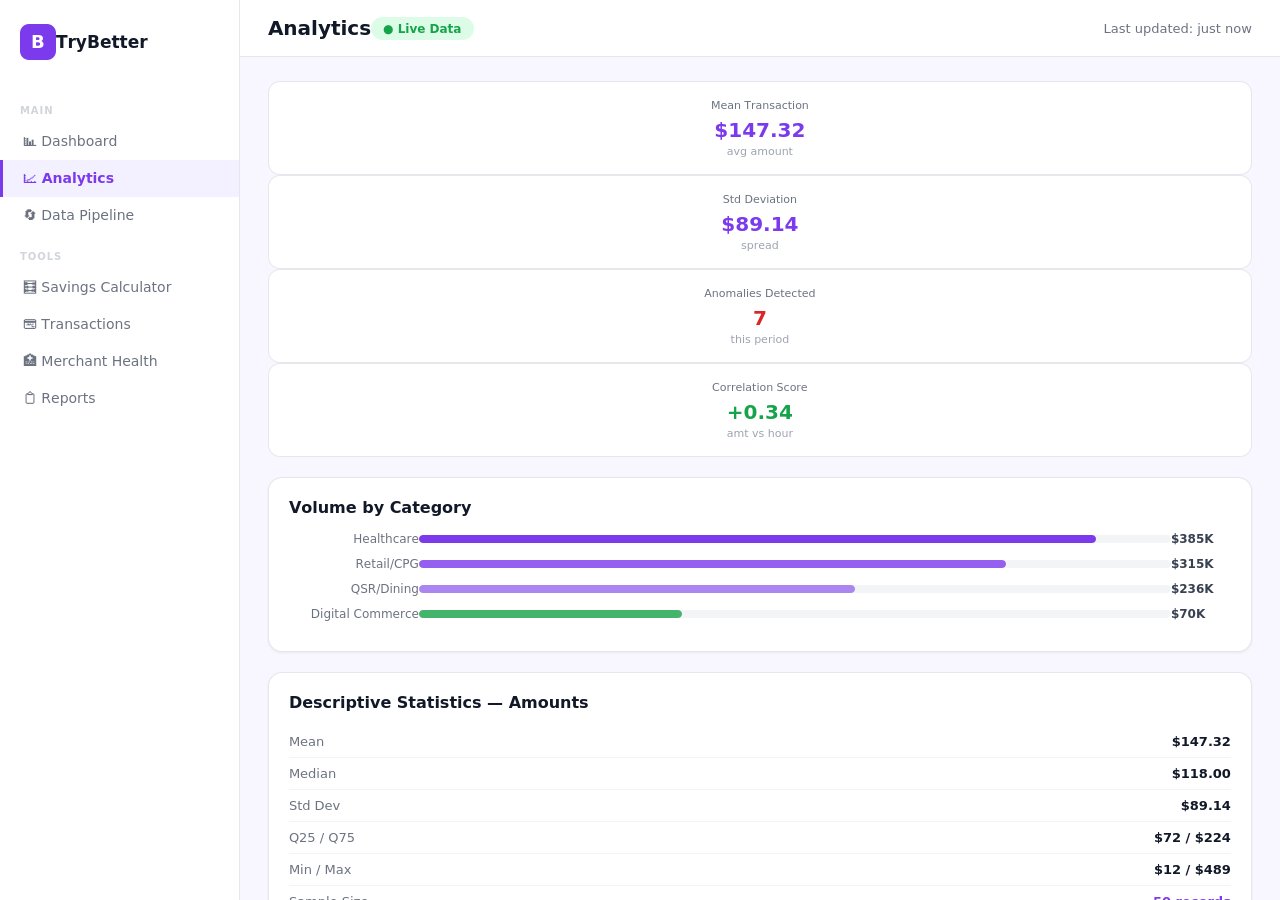Open the Data Pipeline section
Image resolution: width=1280 pixels, height=900 pixels.
point(88,215)
